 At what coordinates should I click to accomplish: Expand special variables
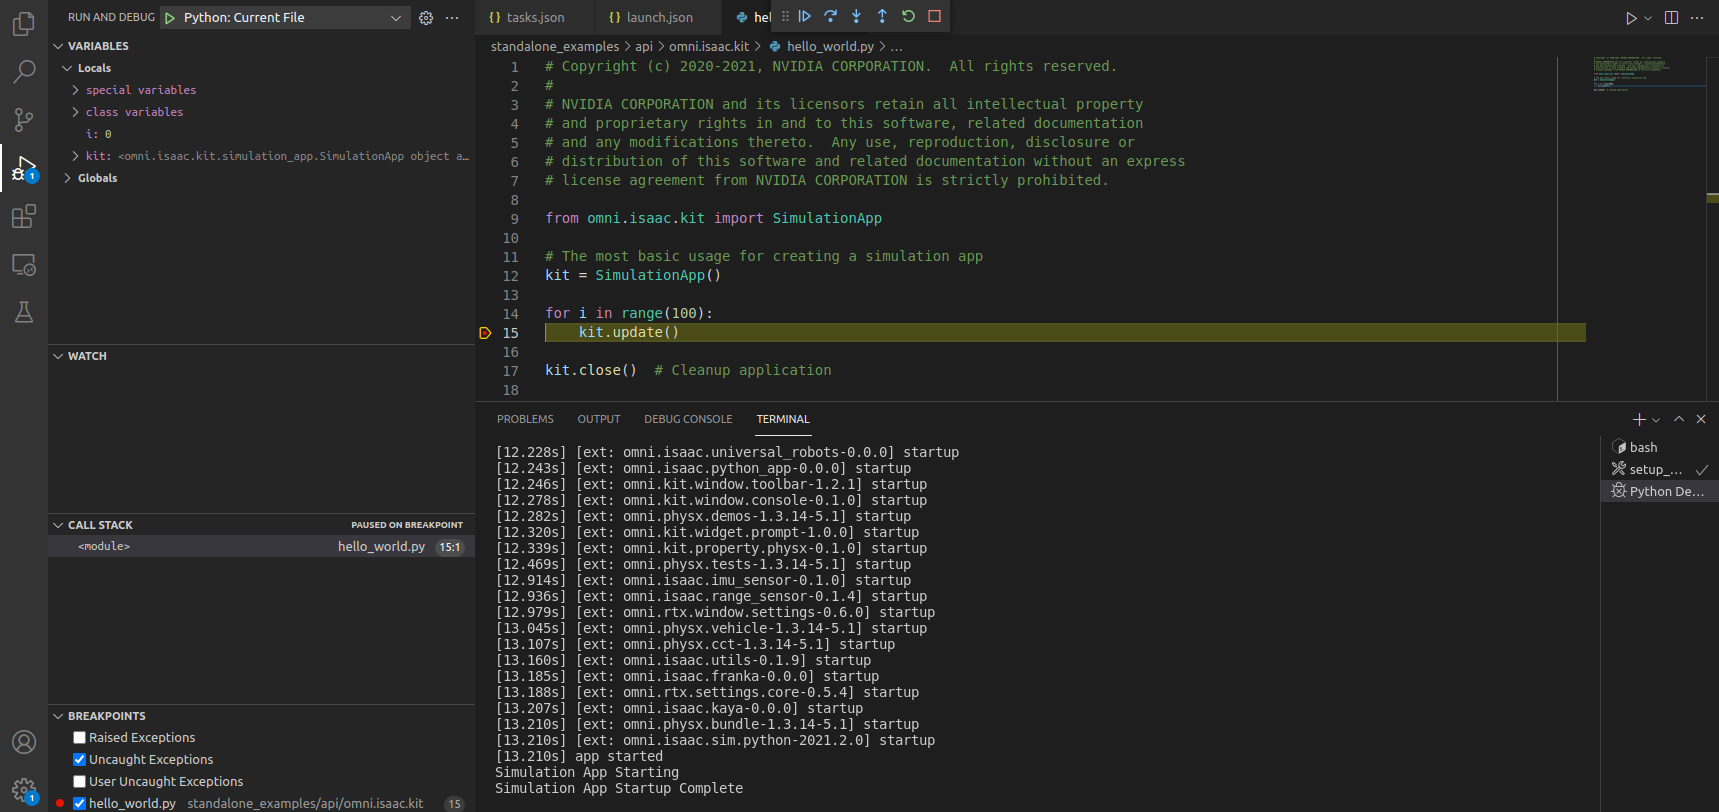pyautogui.click(x=75, y=90)
